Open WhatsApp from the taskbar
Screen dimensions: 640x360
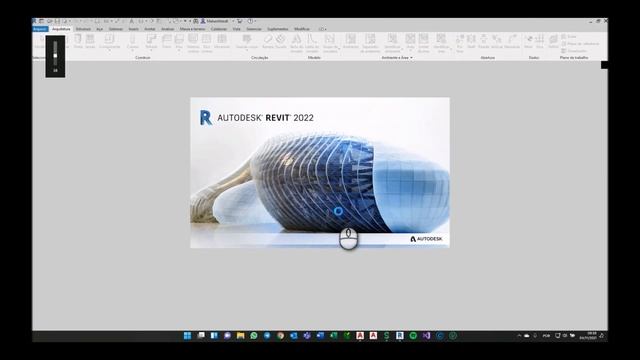(x=254, y=336)
